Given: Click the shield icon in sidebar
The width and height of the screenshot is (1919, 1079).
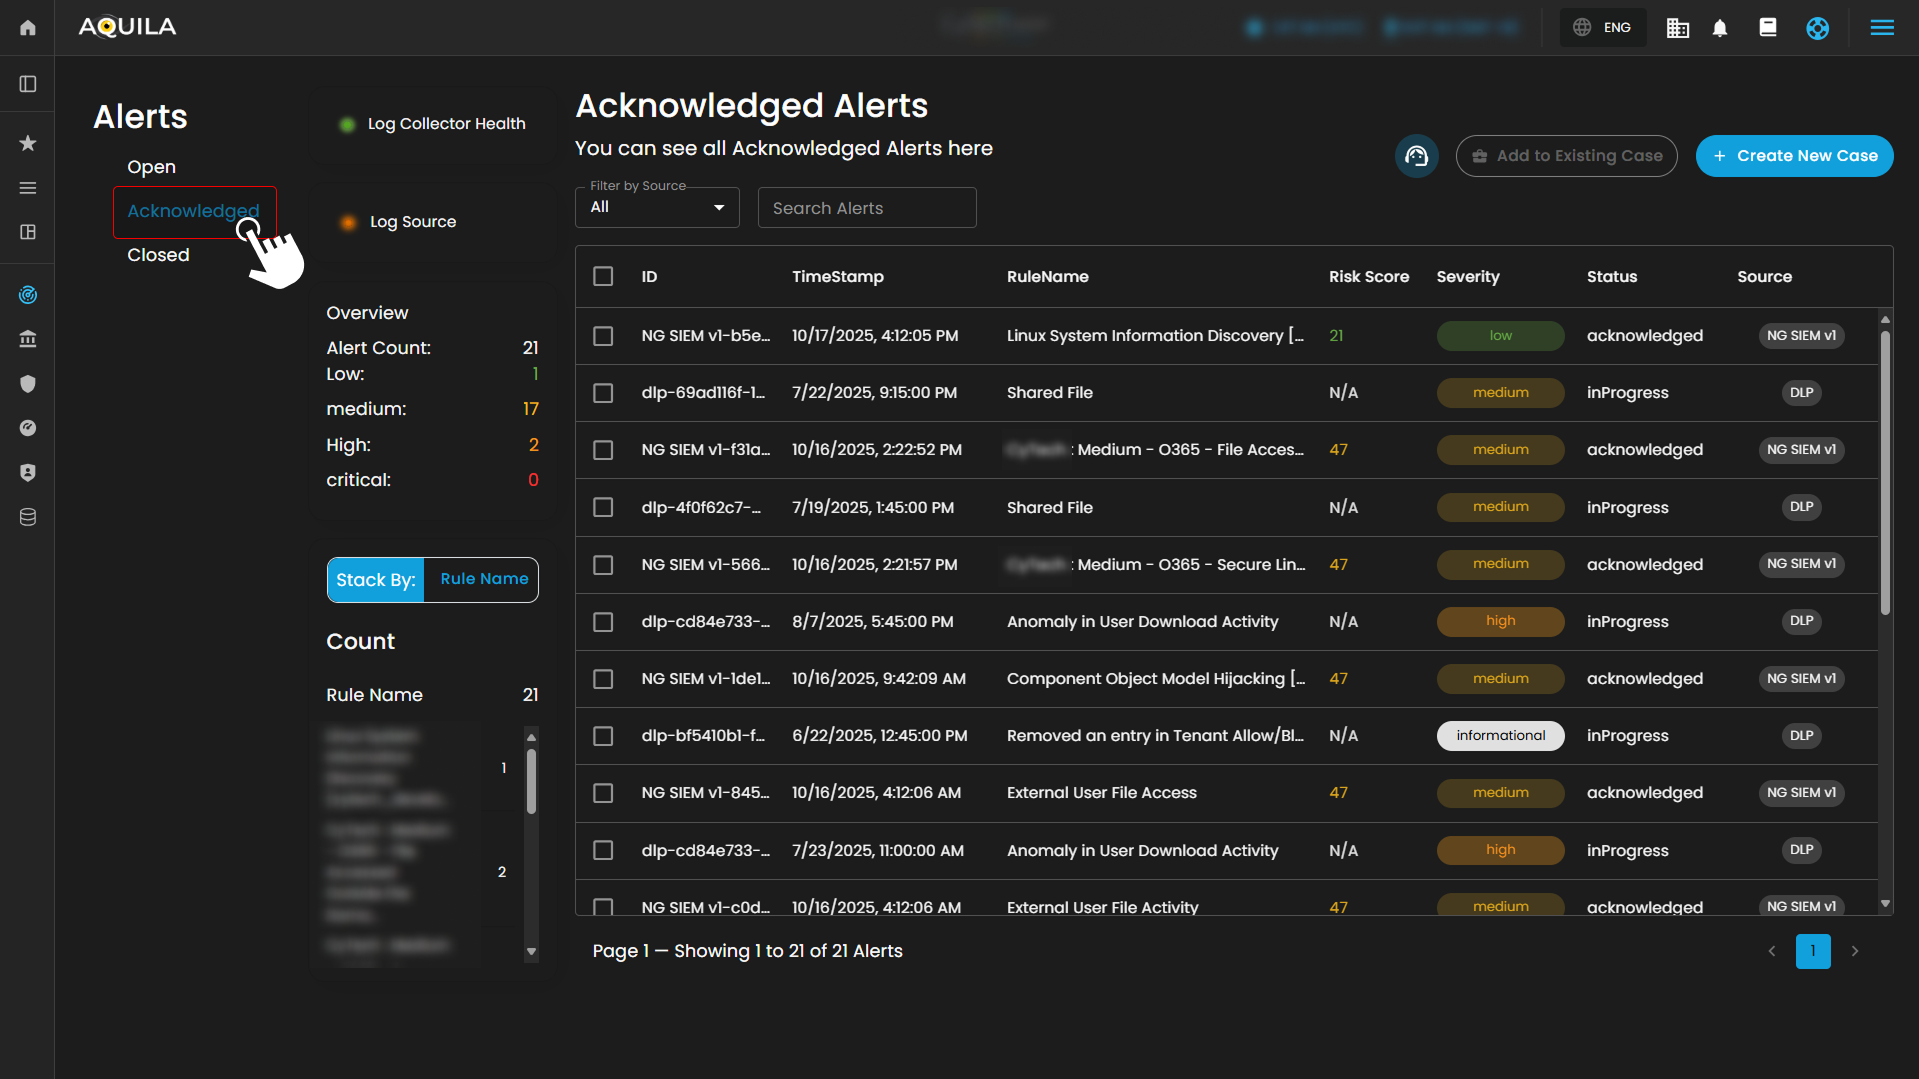Looking at the screenshot, I should coord(28,384).
